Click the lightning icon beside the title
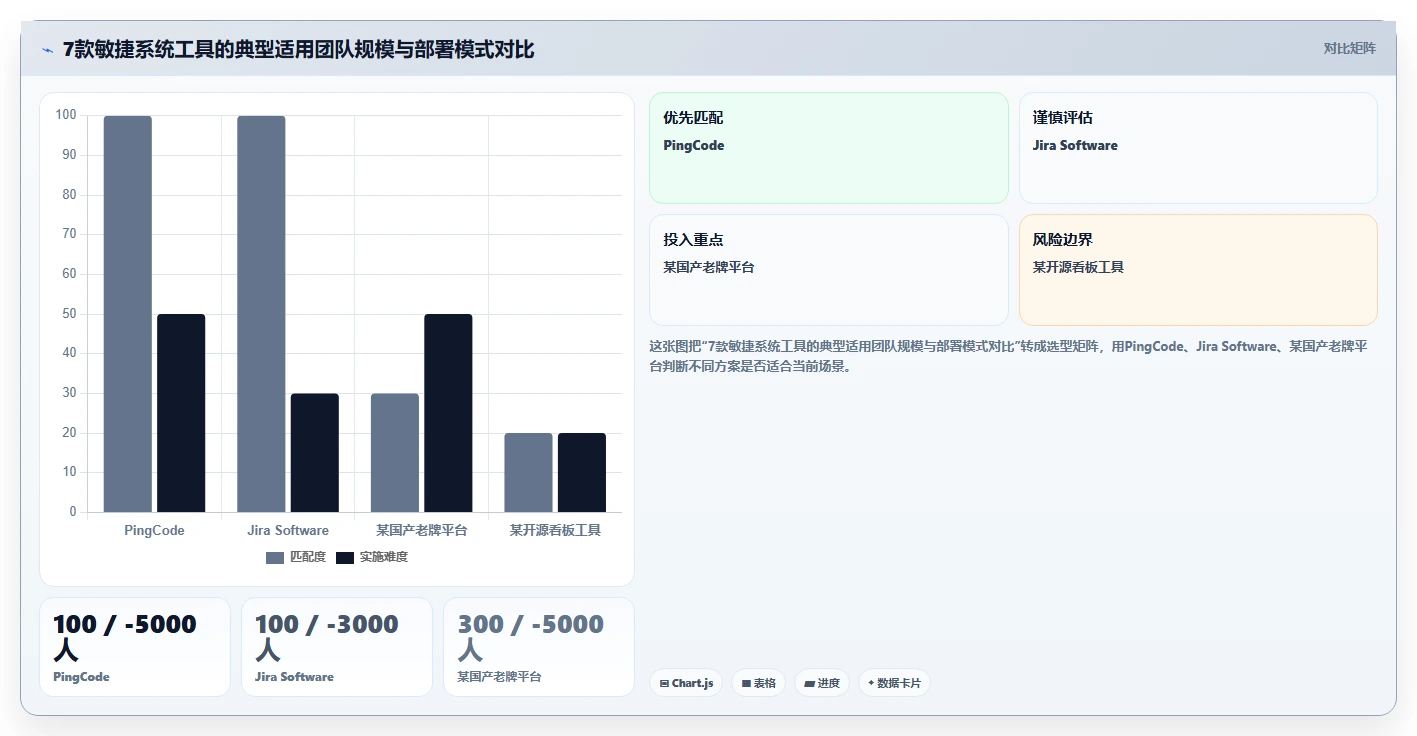 [47, 49]
